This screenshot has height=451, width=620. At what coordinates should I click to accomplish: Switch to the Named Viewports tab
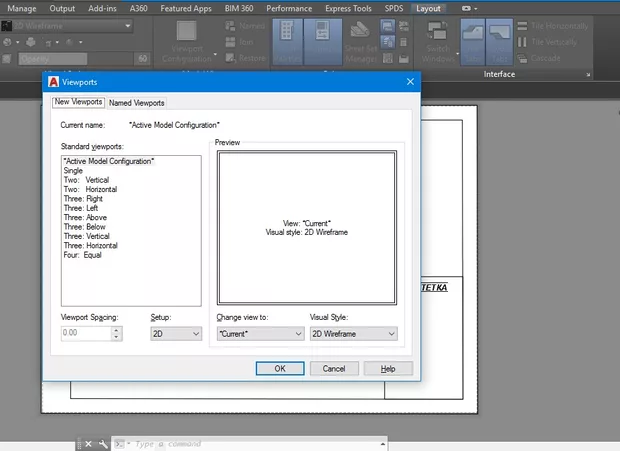pos(137,103)
